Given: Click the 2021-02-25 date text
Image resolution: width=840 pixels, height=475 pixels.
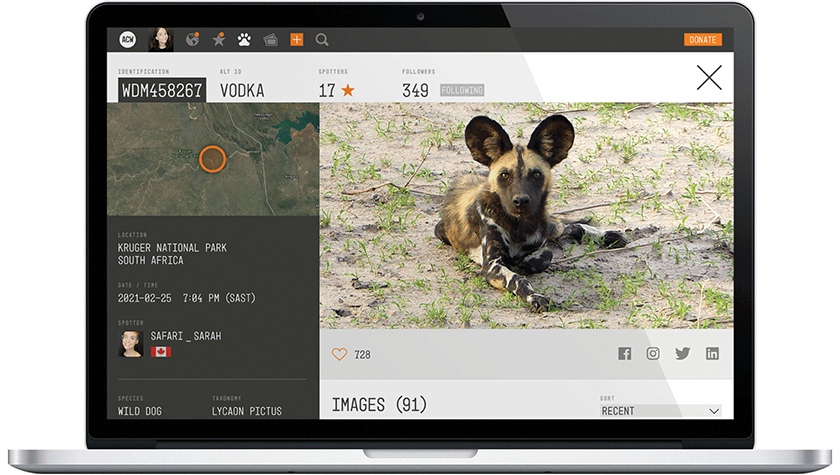Looking at the screenshot, I should pos(145,298).
